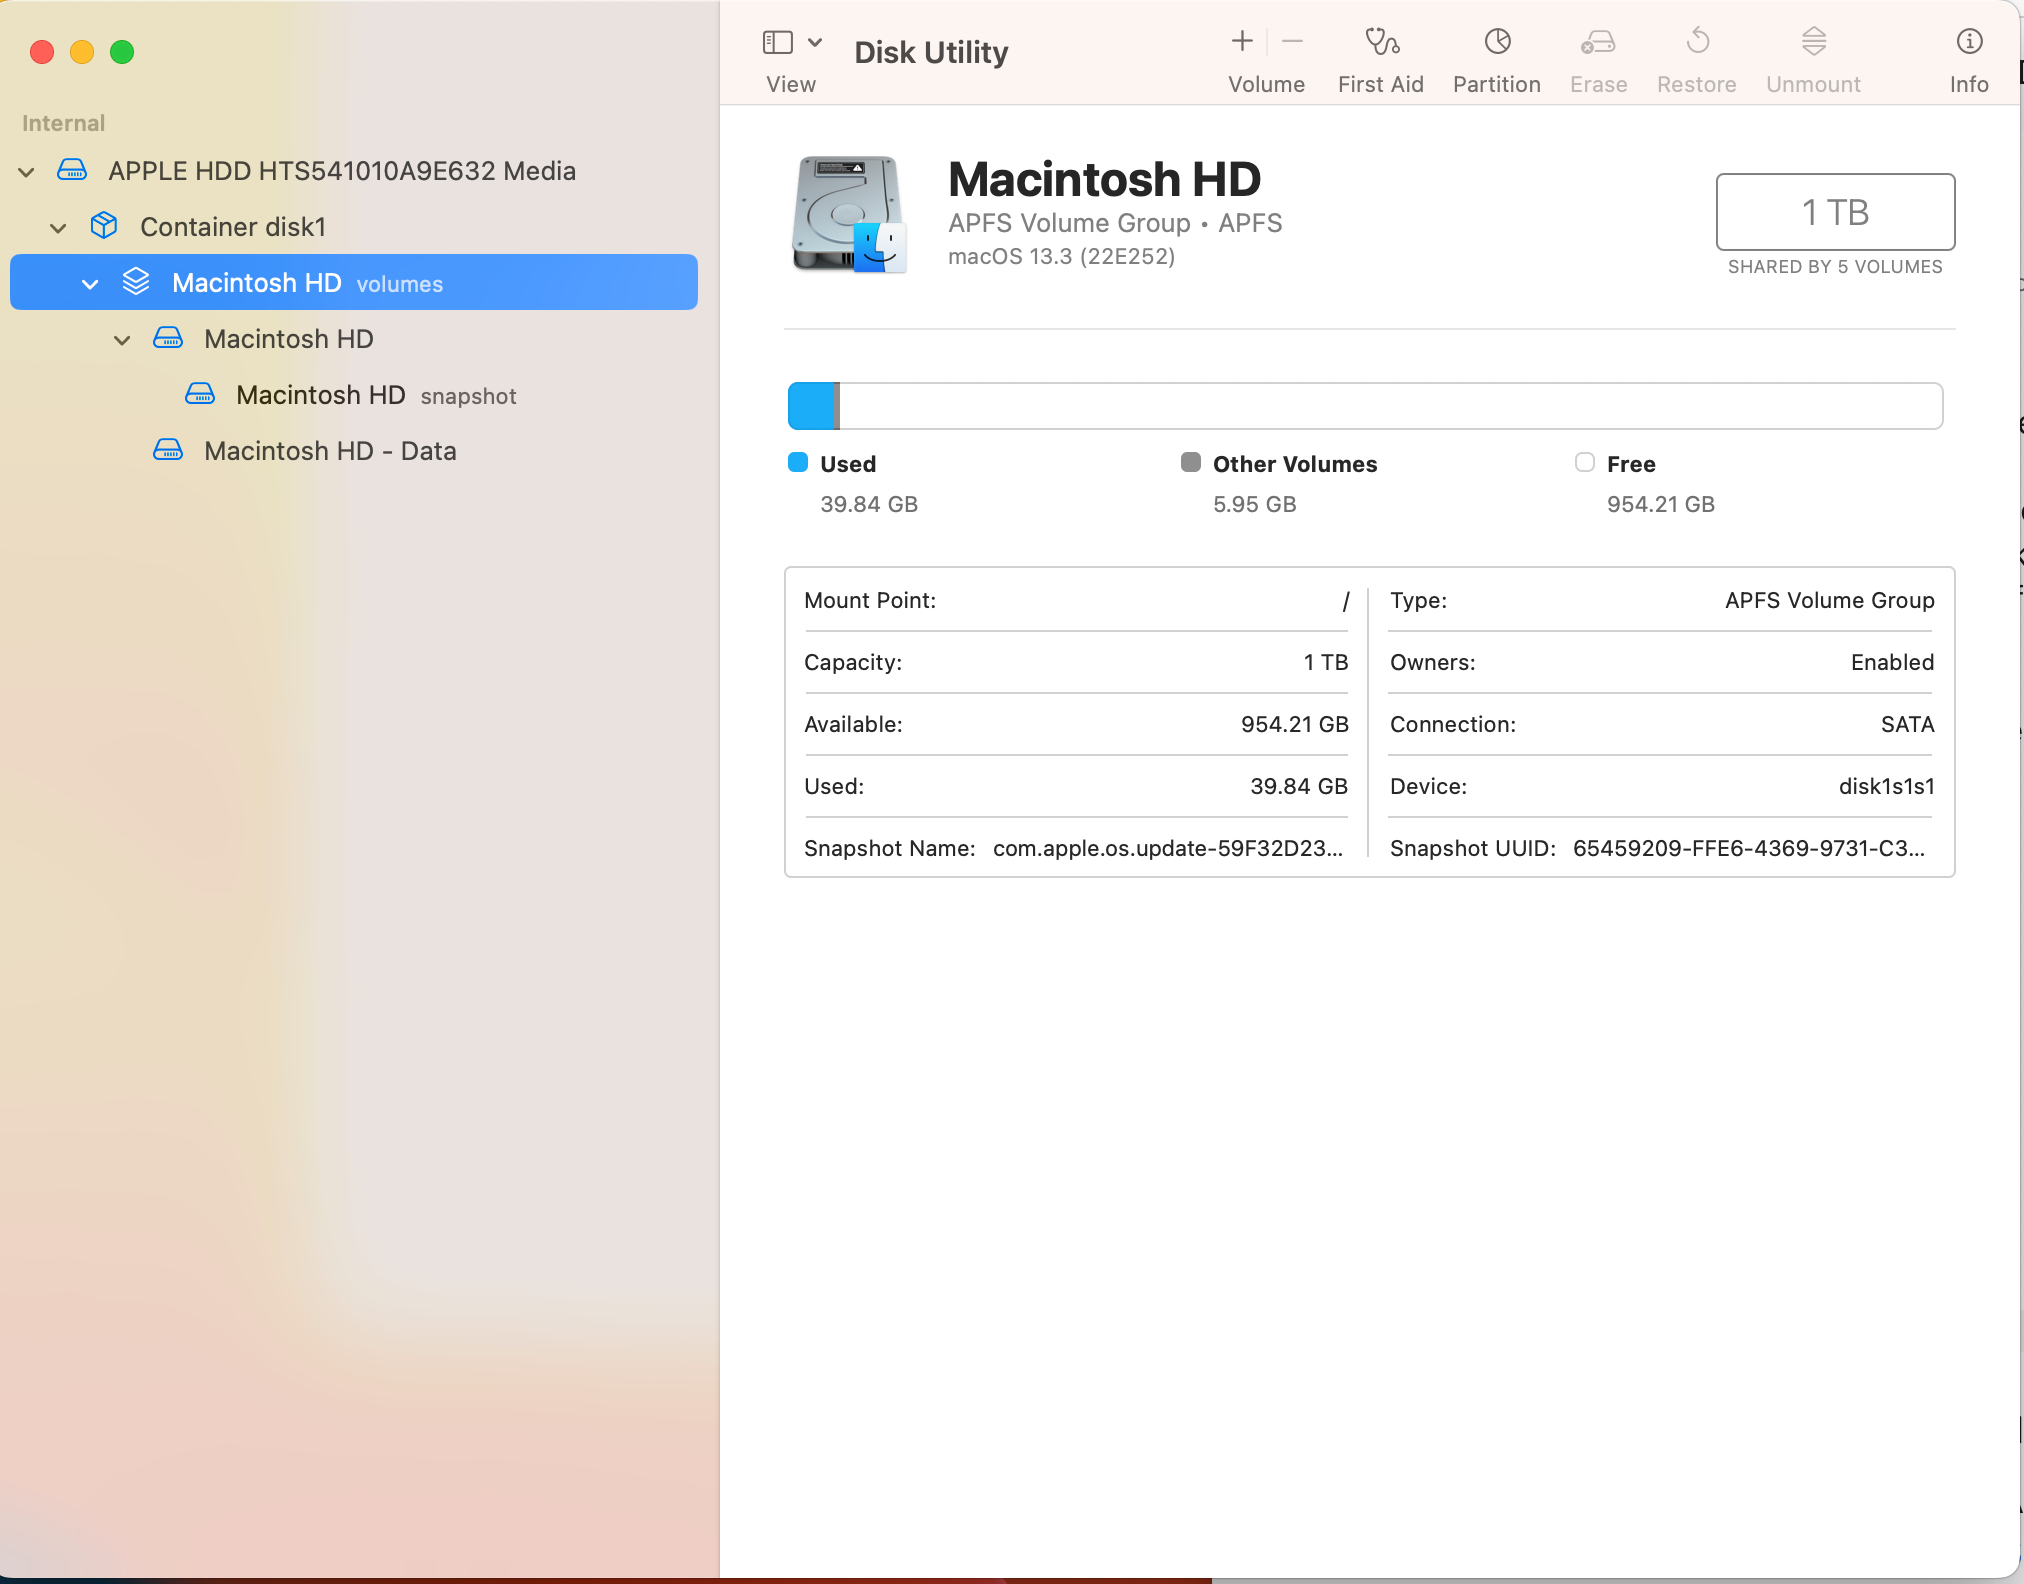
Task: Click Macintosh HD - Data drive icon
Action: [168, 450]
